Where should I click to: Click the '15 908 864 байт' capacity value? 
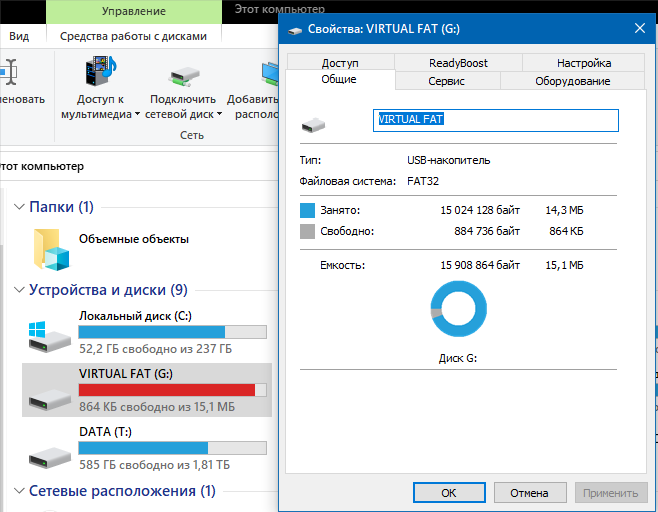coord(480,265)
